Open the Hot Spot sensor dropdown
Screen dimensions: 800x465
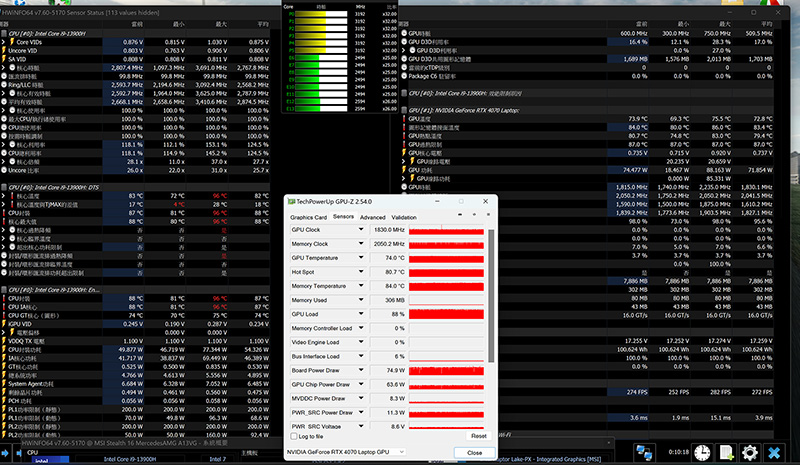click(361, 272)
